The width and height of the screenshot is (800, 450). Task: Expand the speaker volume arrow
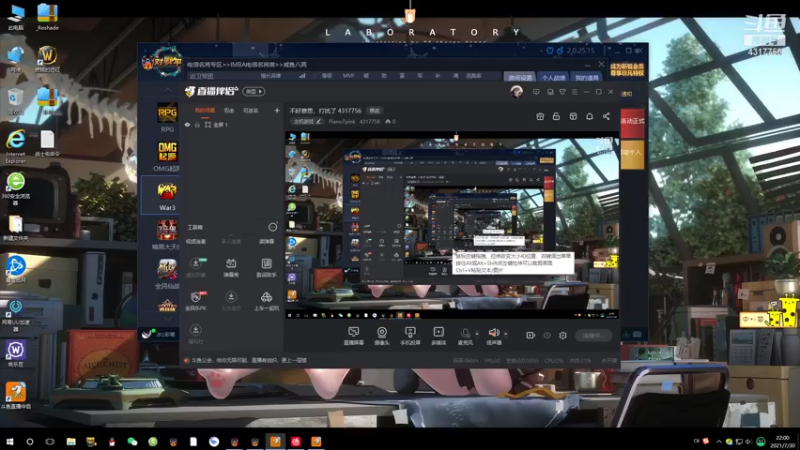point(506,334)
